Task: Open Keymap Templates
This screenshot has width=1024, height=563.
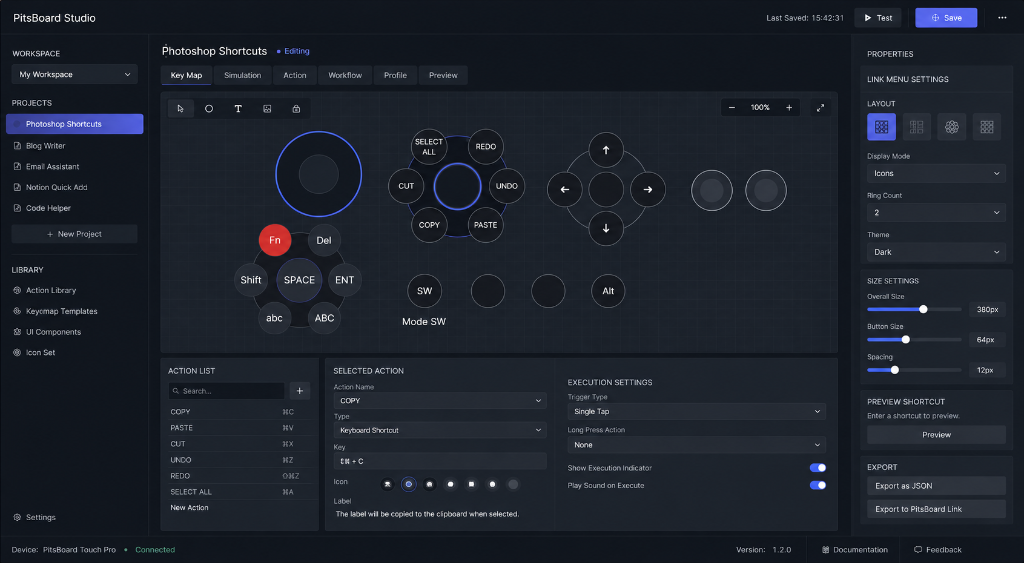Action: coord(55,311)
